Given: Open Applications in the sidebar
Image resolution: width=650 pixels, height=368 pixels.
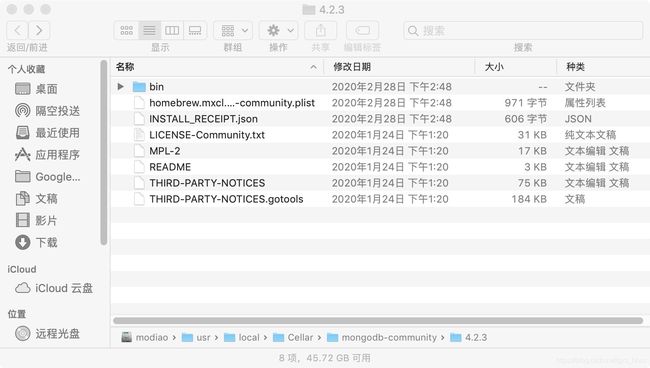Looking at the screenshot, I should (x=47, y=155).
